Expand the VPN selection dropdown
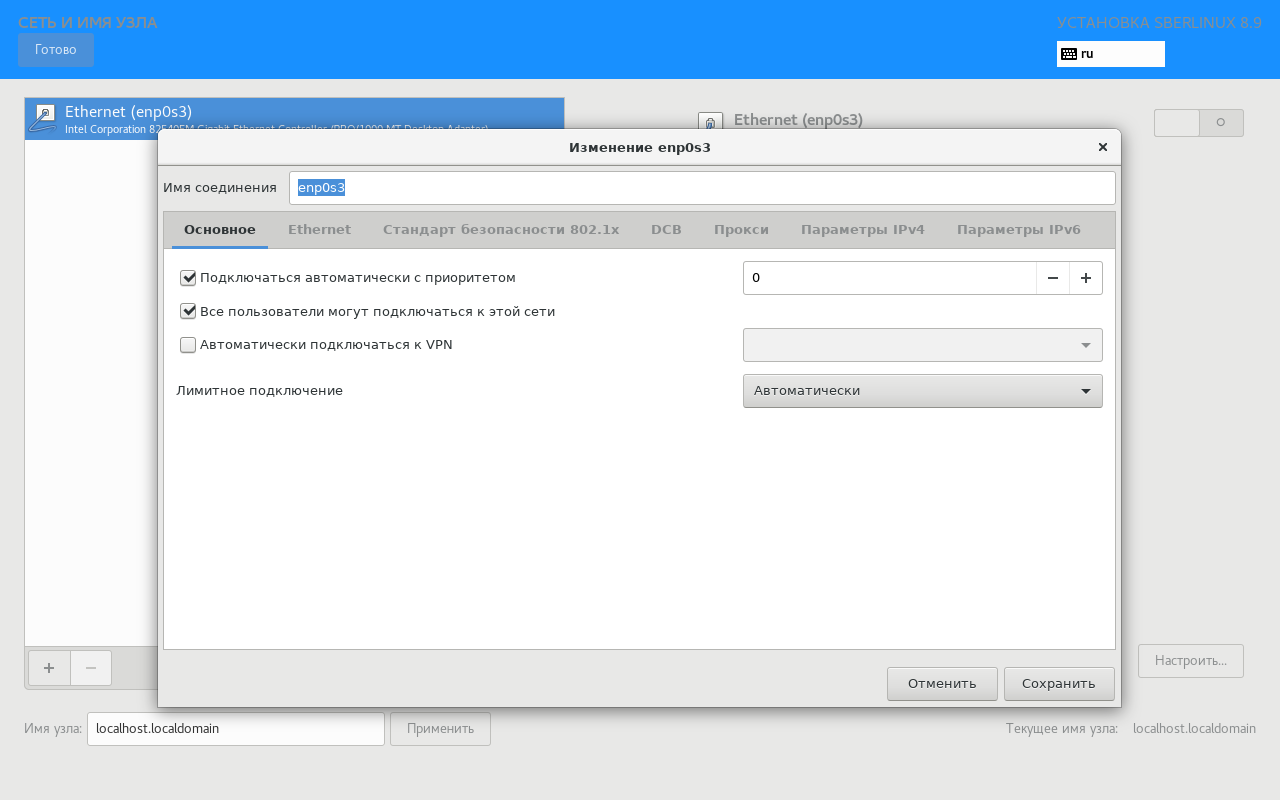 [x=922, y=345]
